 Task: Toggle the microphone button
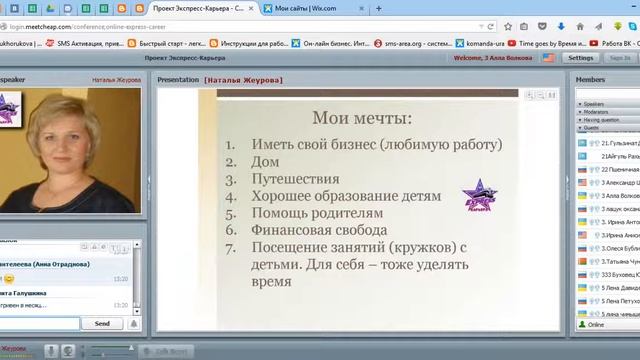click(51, 351)
